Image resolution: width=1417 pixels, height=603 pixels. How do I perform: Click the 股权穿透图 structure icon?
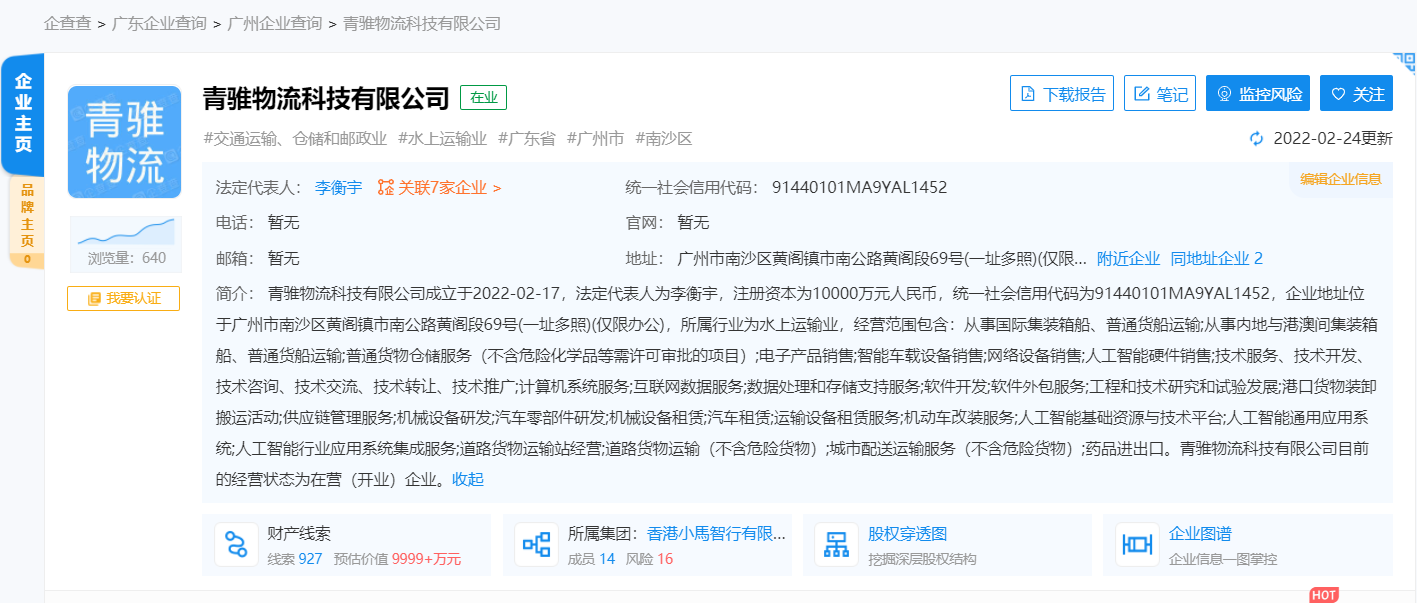(x=836, y=544)
